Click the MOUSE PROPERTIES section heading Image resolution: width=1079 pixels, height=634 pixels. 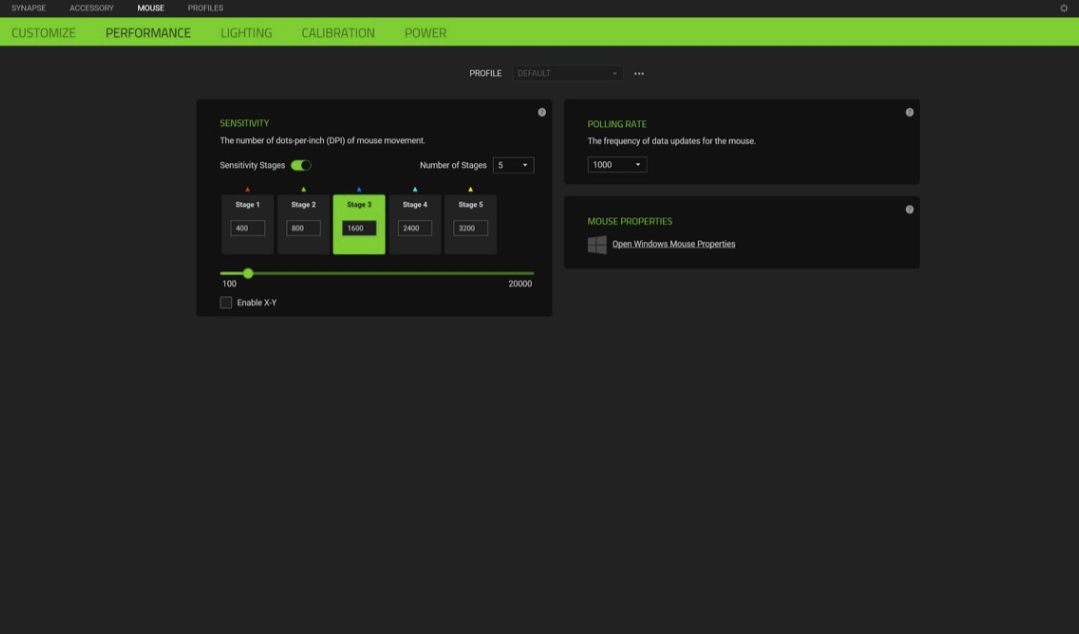630,221
